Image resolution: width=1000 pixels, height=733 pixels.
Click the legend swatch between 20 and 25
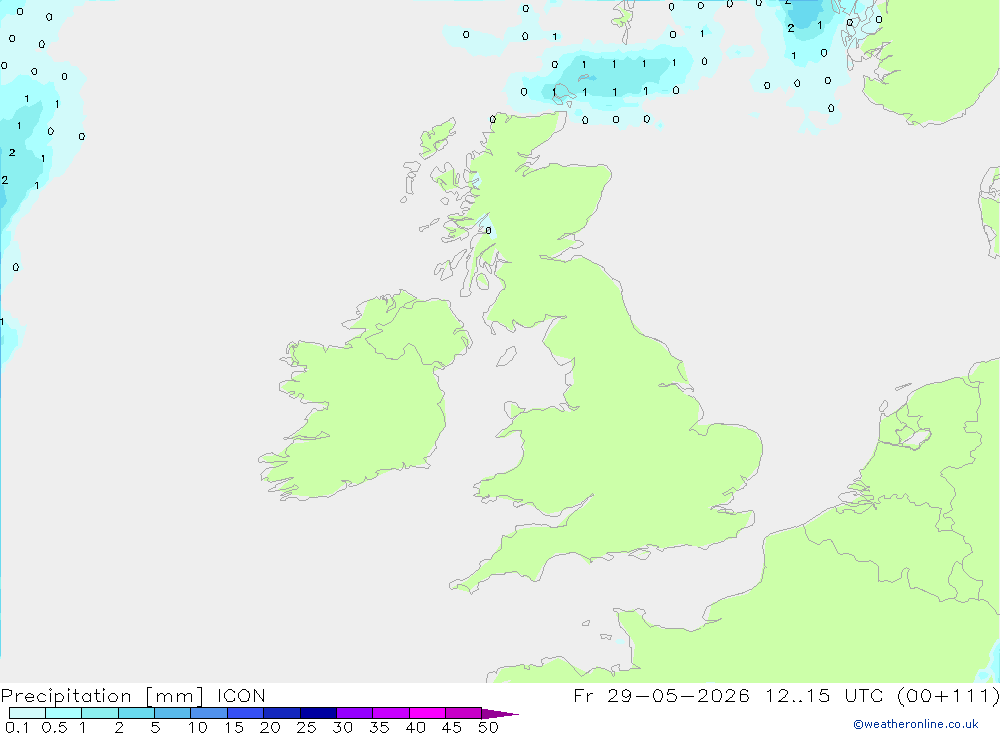pyautogui.click(x=282, y=713)
